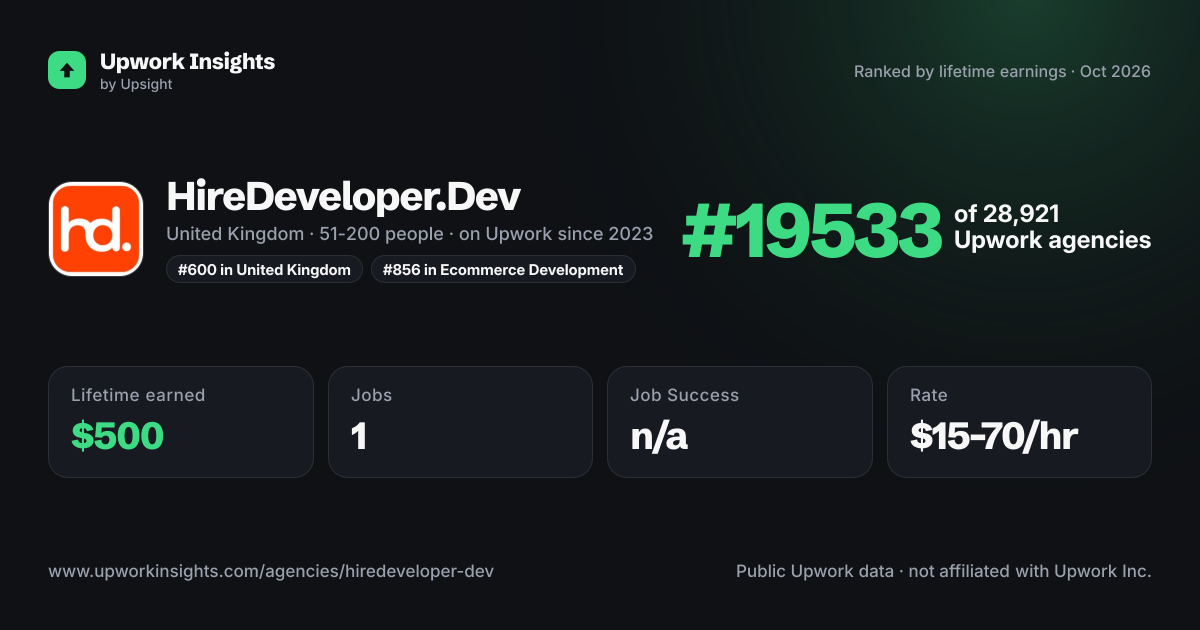Open the Lifetime earned $500 card
Viewport: 1200px width, 630px height.
coord(181,422)
